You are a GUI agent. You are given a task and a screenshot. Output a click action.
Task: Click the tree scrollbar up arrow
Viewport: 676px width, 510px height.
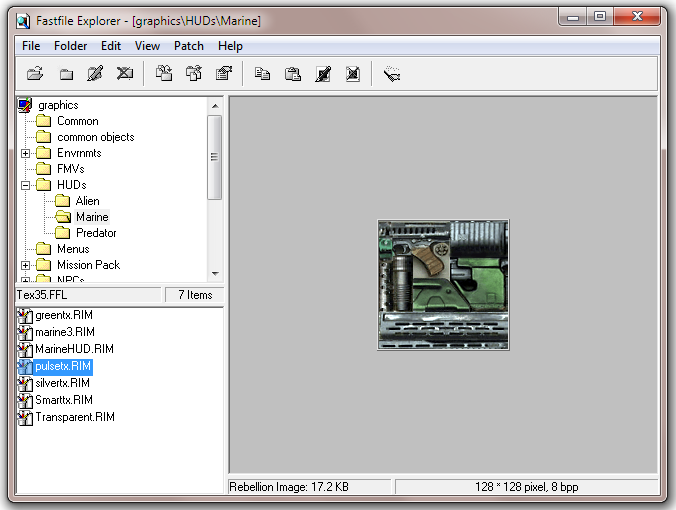(x=215, y=106)
